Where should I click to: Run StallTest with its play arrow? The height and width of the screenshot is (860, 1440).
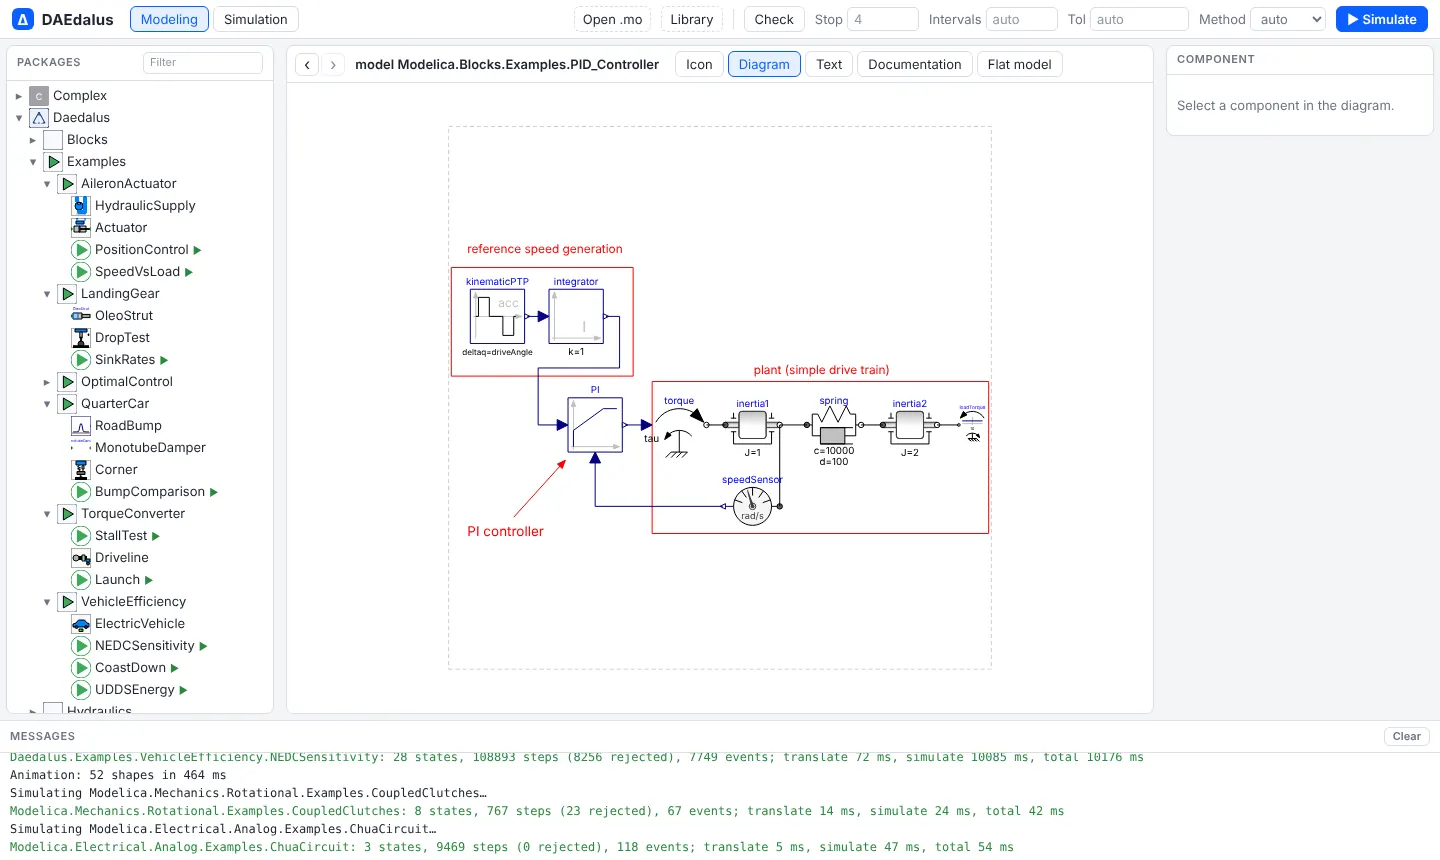click(156, 536)
